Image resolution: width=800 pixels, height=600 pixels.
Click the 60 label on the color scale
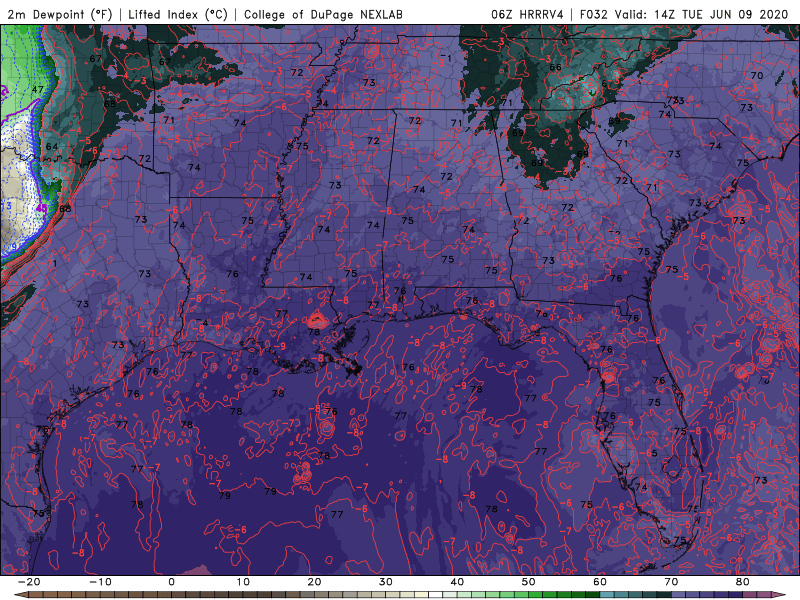[x=600, y=582]
